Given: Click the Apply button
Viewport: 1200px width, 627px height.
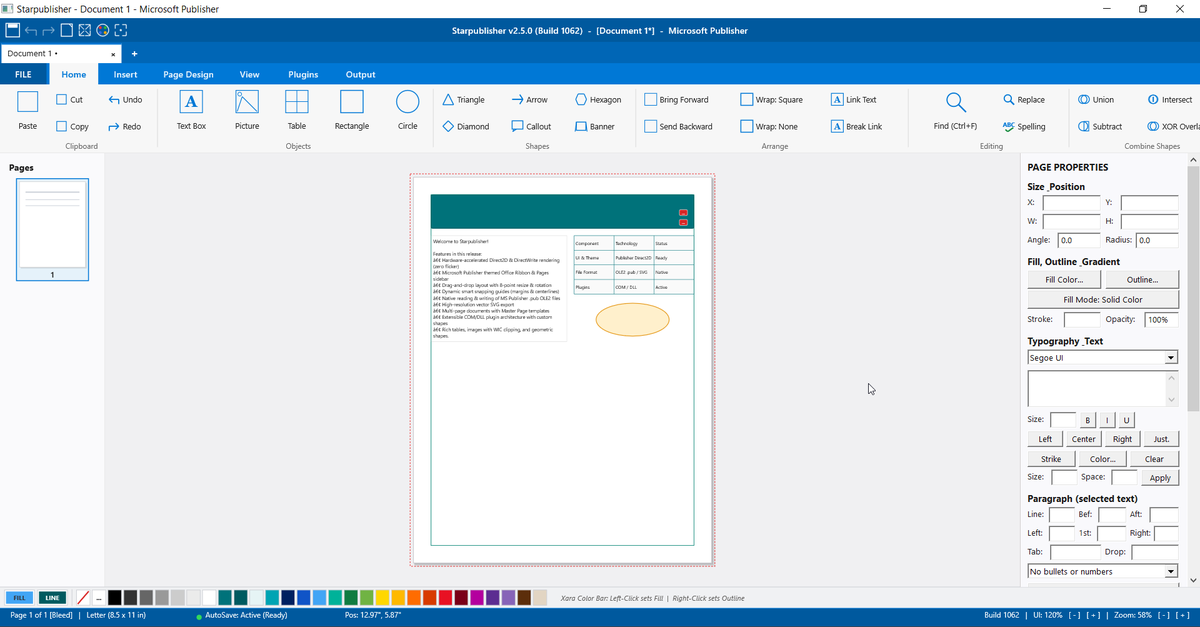Looking at the screenshot, I should click(1160, 478).
